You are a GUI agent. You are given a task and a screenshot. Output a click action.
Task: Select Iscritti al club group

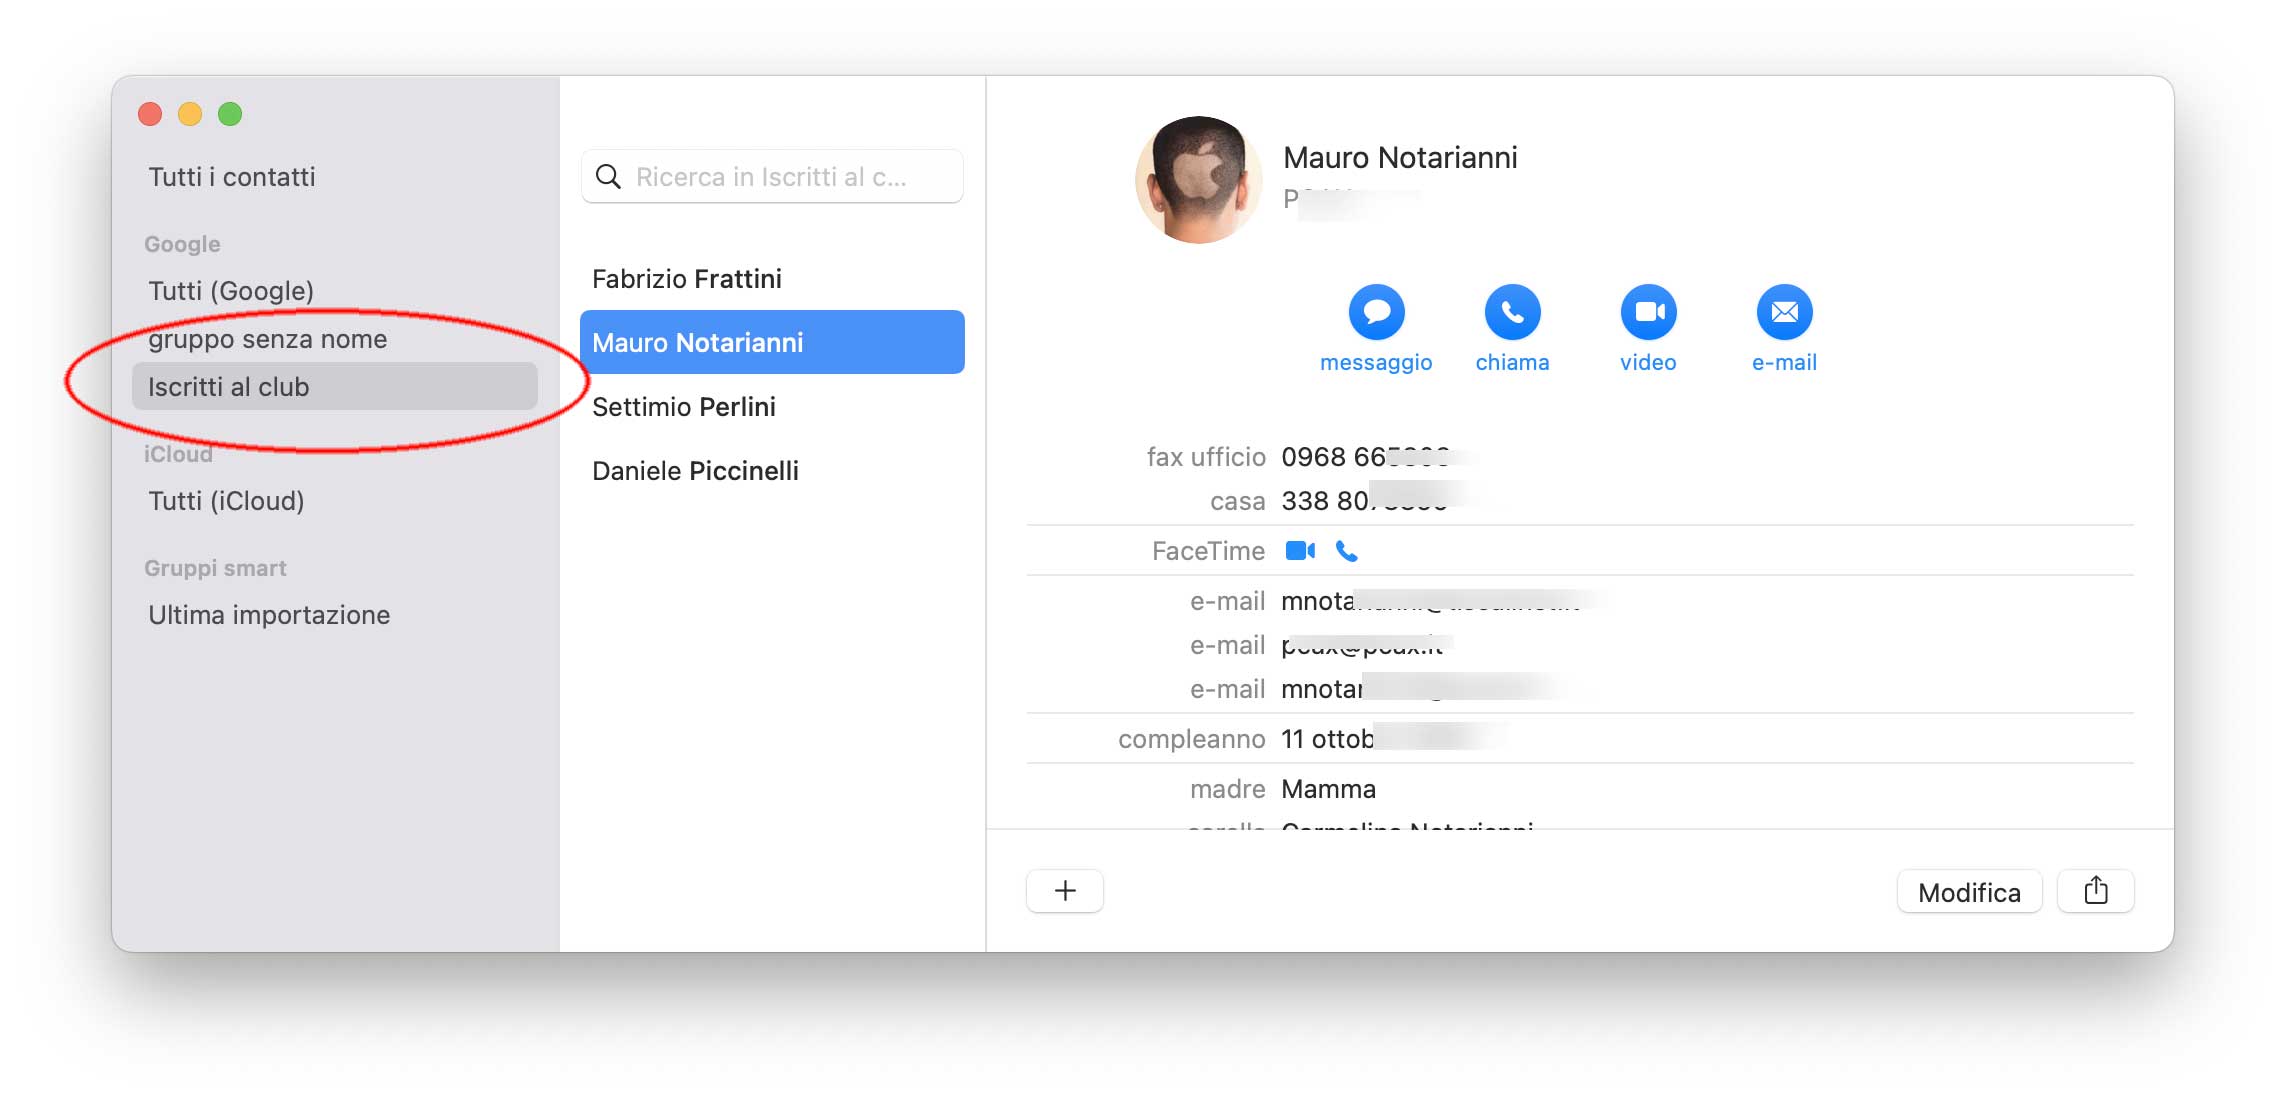coord(229,387)
